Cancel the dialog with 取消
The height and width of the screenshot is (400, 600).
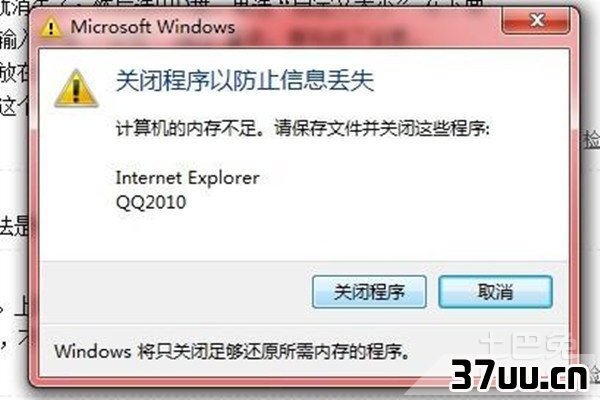tap(496, 292)
